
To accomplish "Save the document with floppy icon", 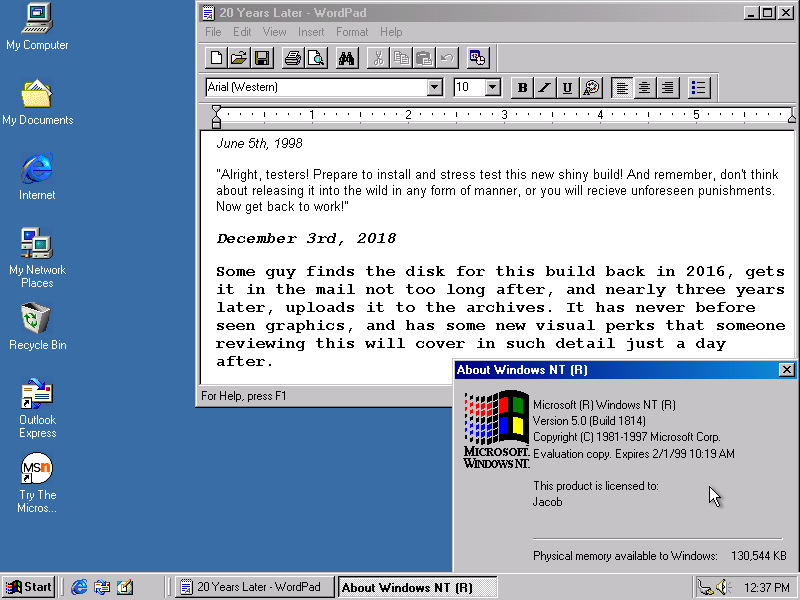I will click(x=262, y=58).
